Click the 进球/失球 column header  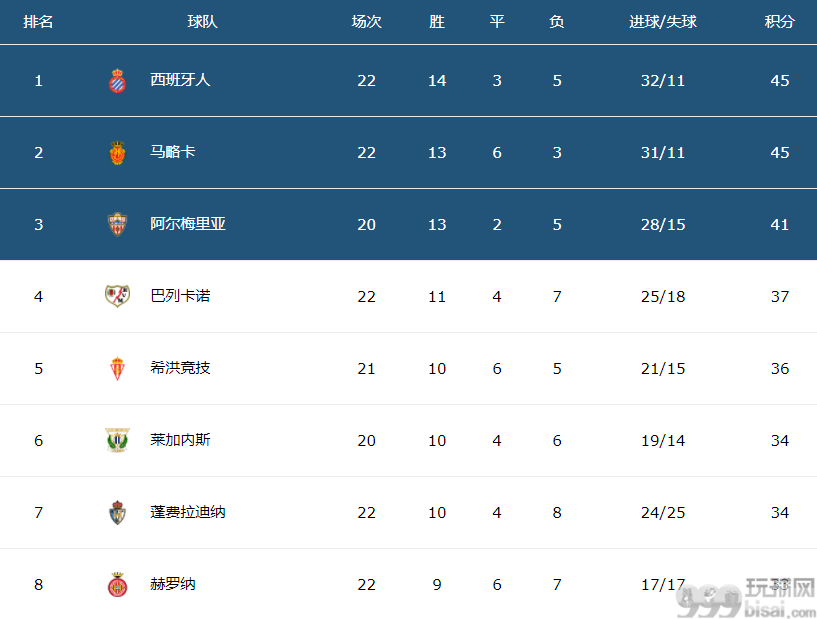(x=663, y=21)
